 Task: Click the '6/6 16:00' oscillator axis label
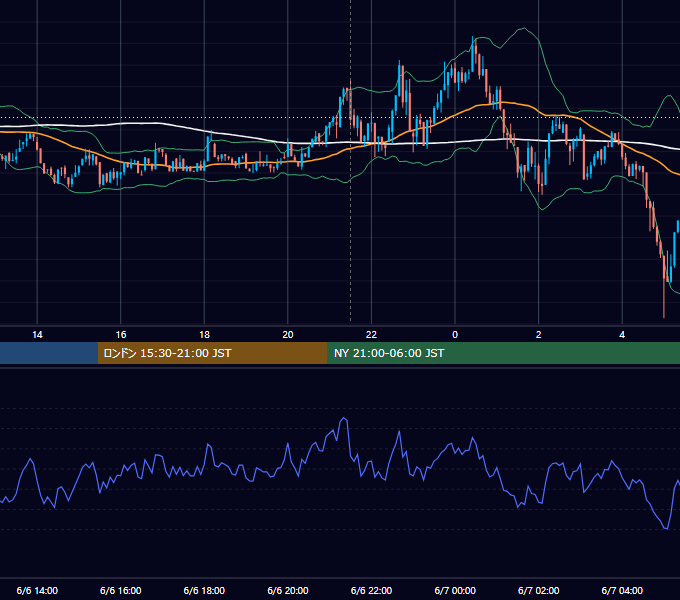tap(121, 591)
